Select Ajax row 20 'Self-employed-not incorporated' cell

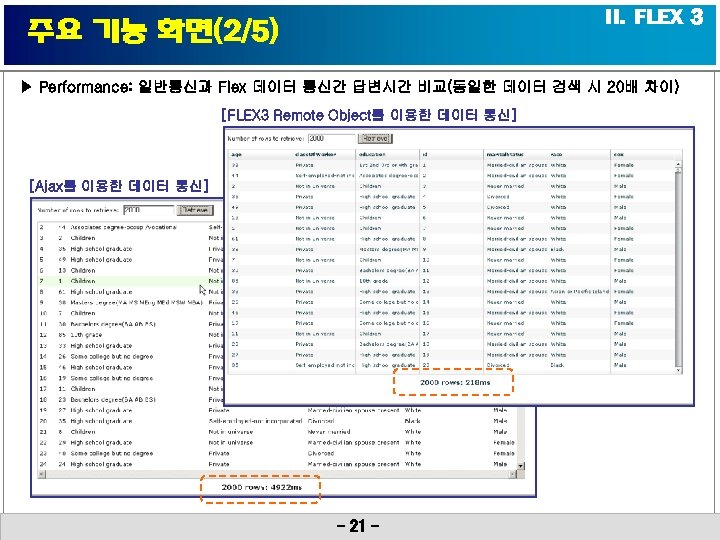255,421
